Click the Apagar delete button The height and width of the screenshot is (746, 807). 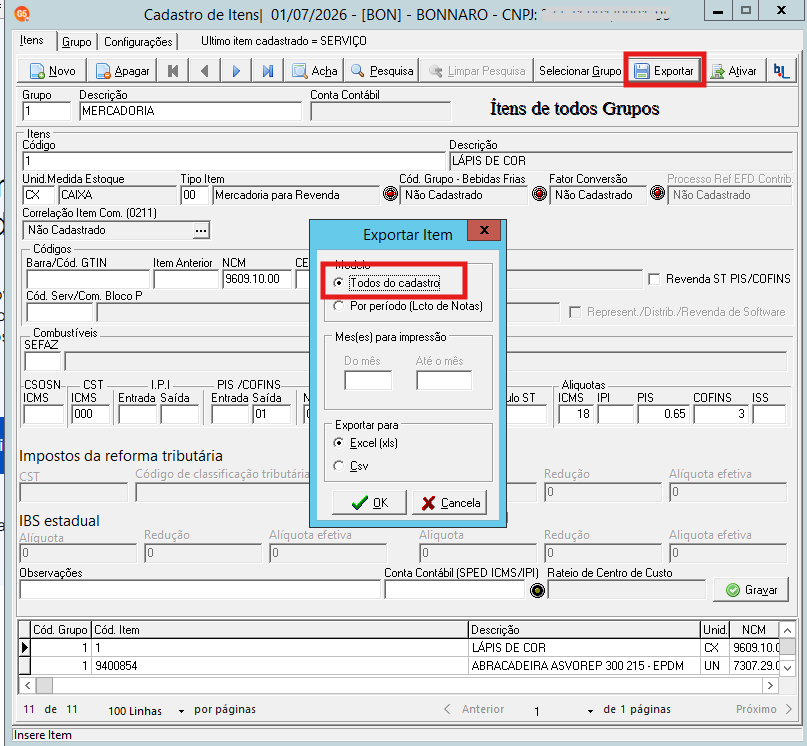[x=122, y=71]
